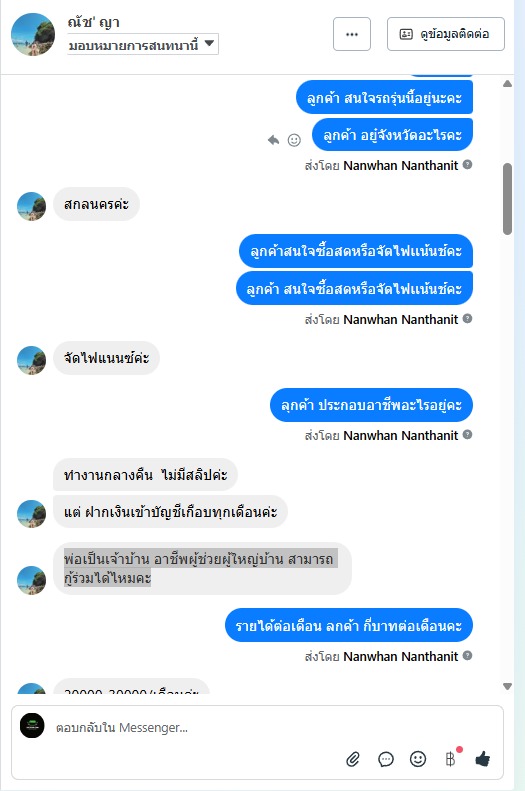Click customer profile picture in header
This screenshot has width=525, height=791.
(33, 34)
